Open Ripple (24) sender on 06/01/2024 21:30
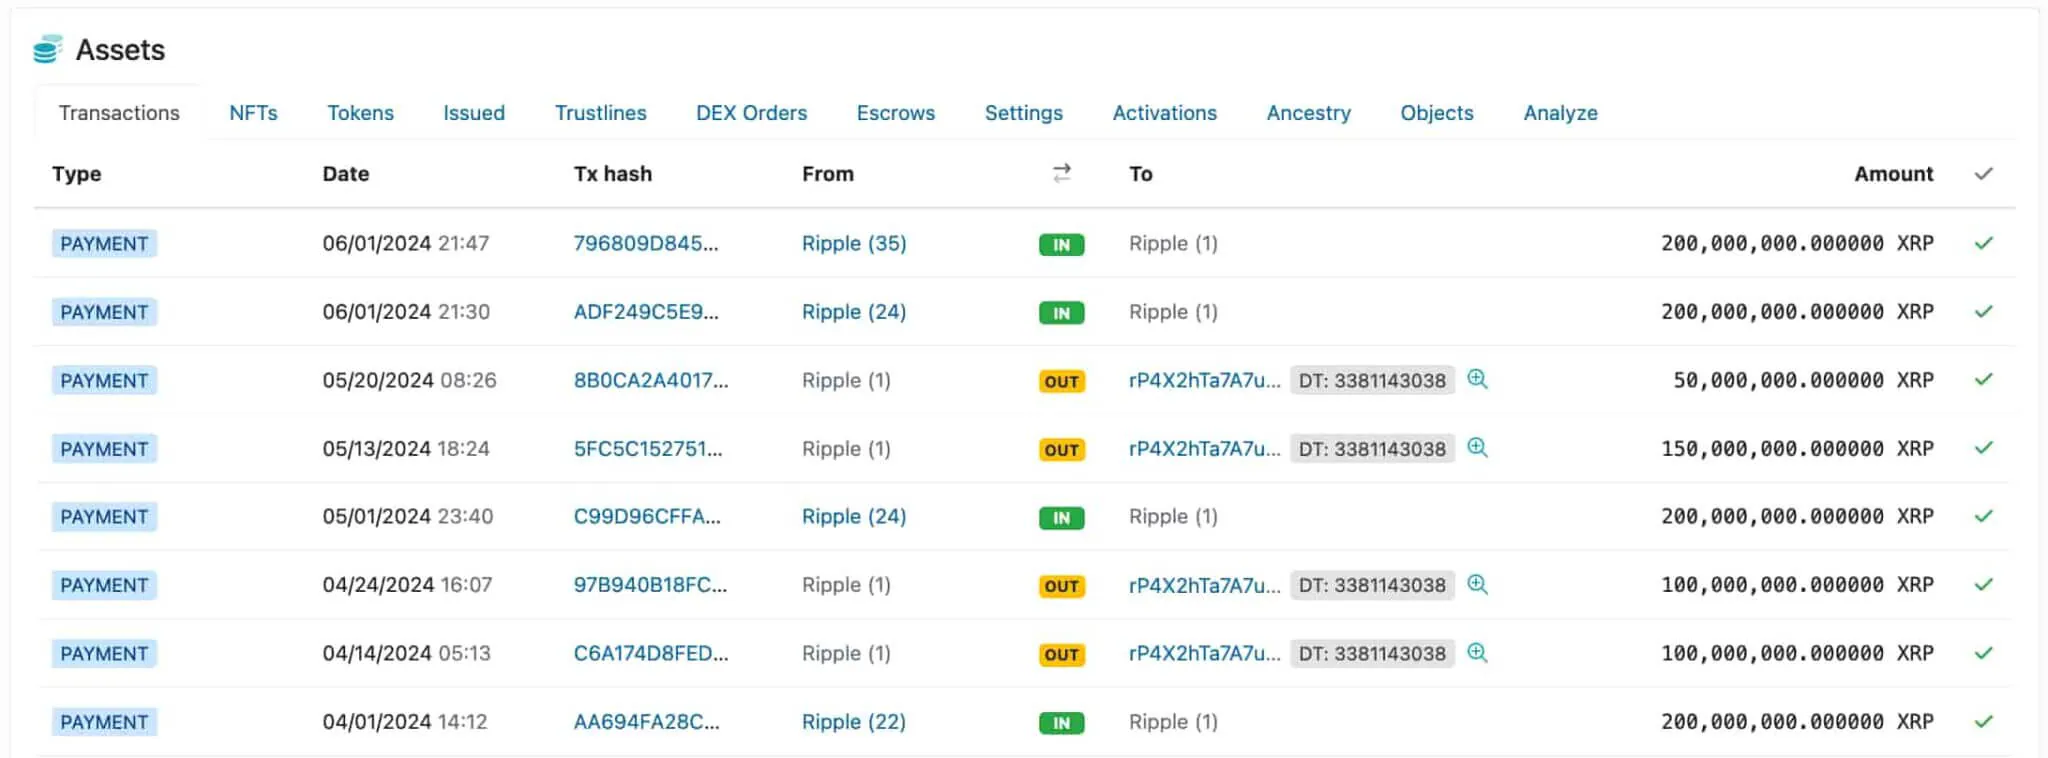 (x=854, y=311)
